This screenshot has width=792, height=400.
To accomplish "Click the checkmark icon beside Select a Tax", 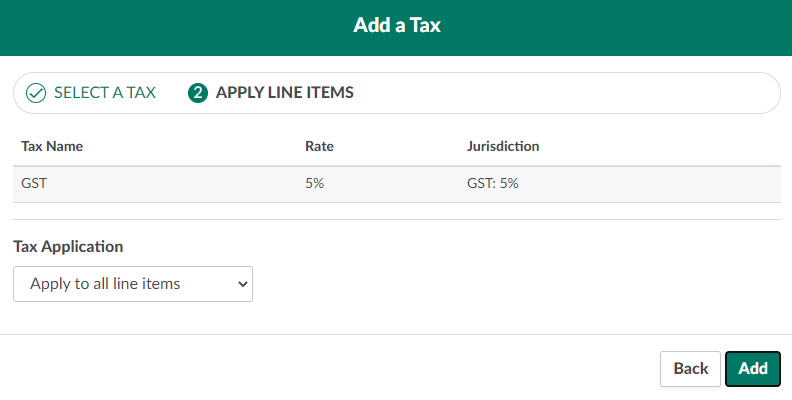I will coord(36,93).
